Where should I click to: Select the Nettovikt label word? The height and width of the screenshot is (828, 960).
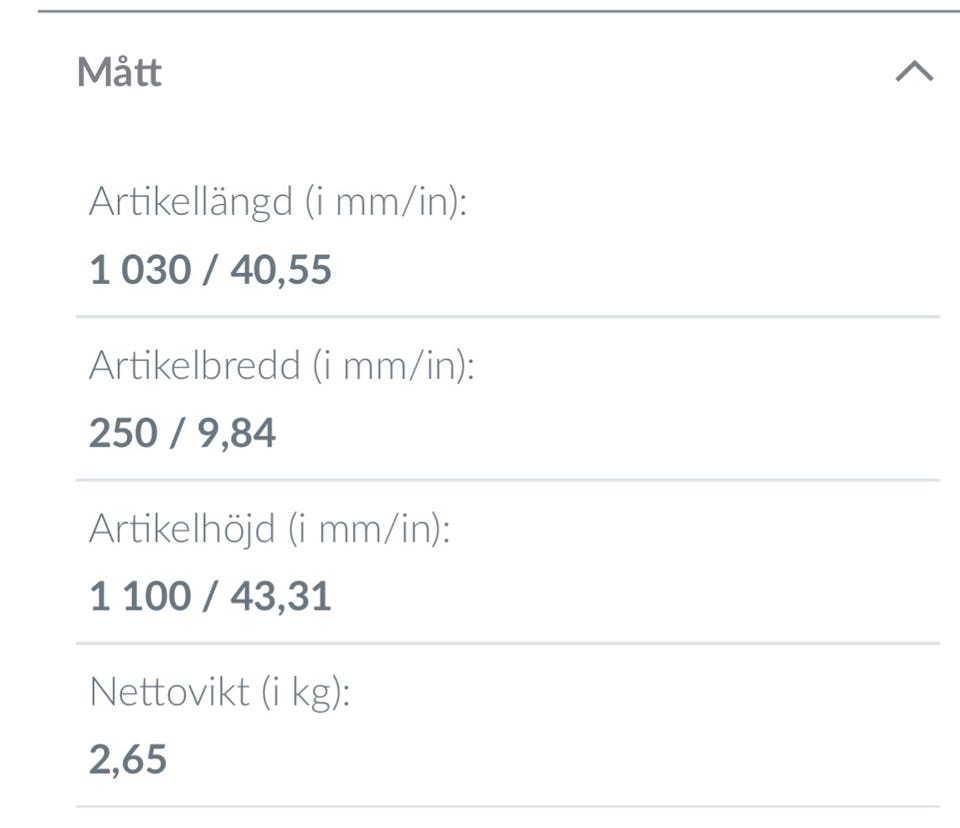tap(169, 691)
